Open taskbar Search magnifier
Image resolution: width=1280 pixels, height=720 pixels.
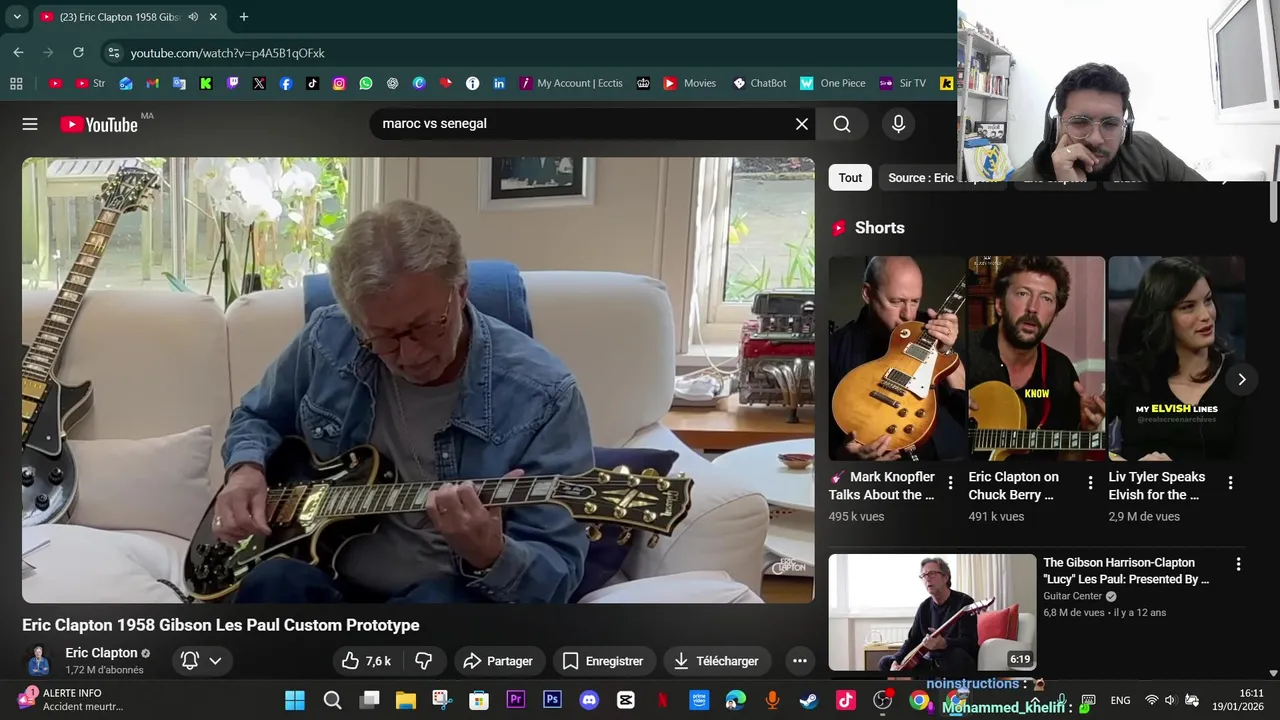(x=332, y=700)
